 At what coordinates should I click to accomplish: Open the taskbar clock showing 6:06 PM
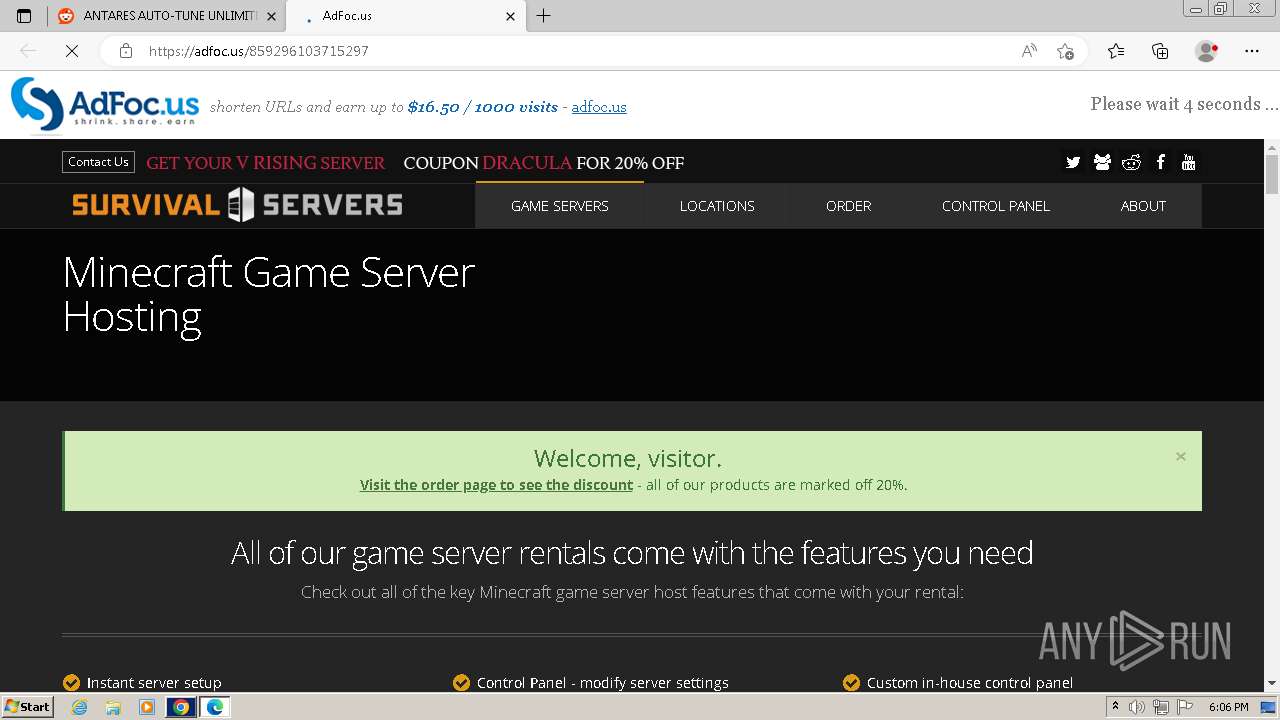(x=1229, y=707)
